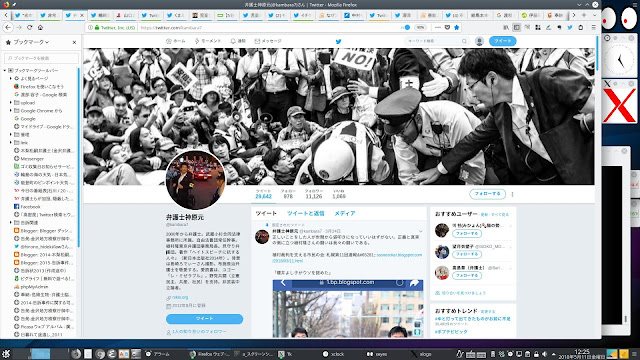
Task: Toggle the sidebar view button in toolbar
Action: click(516, 27)
